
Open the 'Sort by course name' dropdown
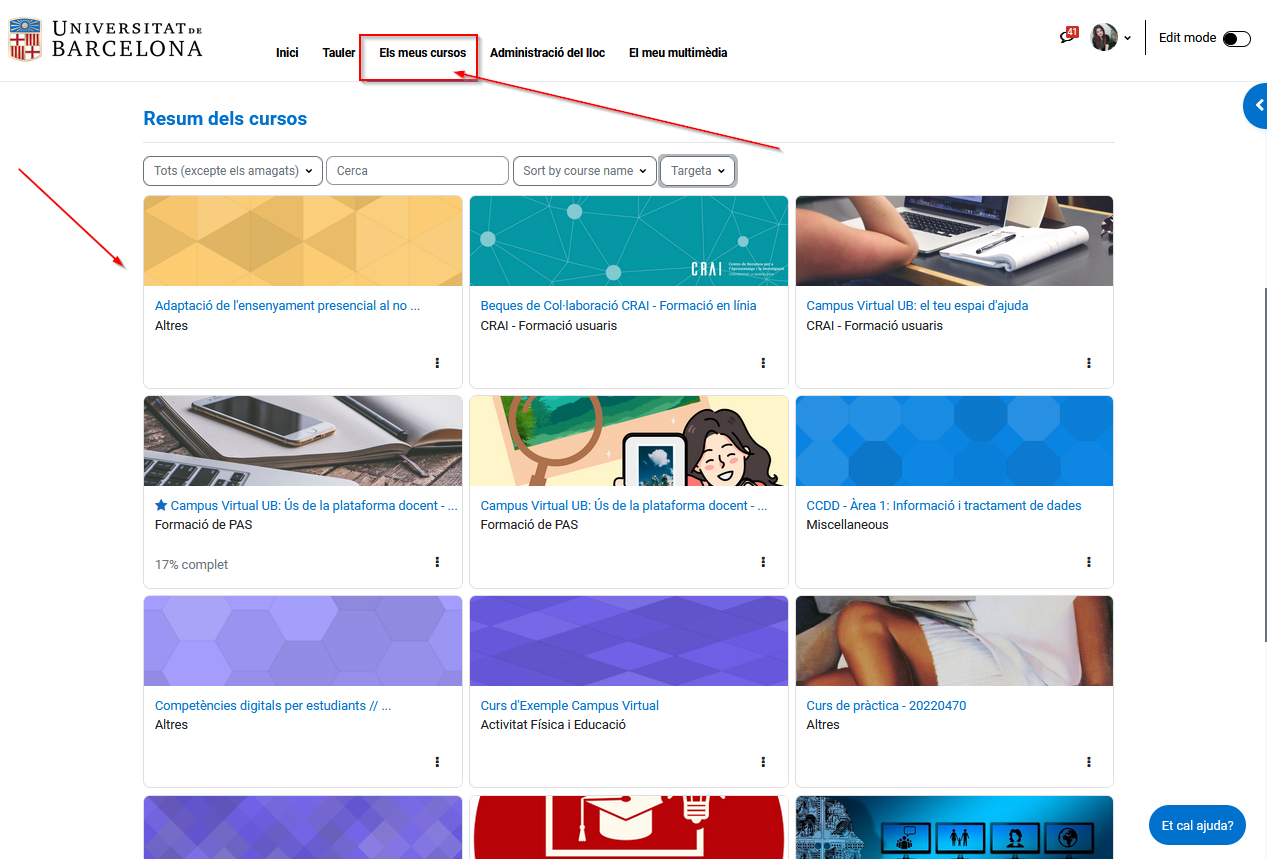coord(584,170)
